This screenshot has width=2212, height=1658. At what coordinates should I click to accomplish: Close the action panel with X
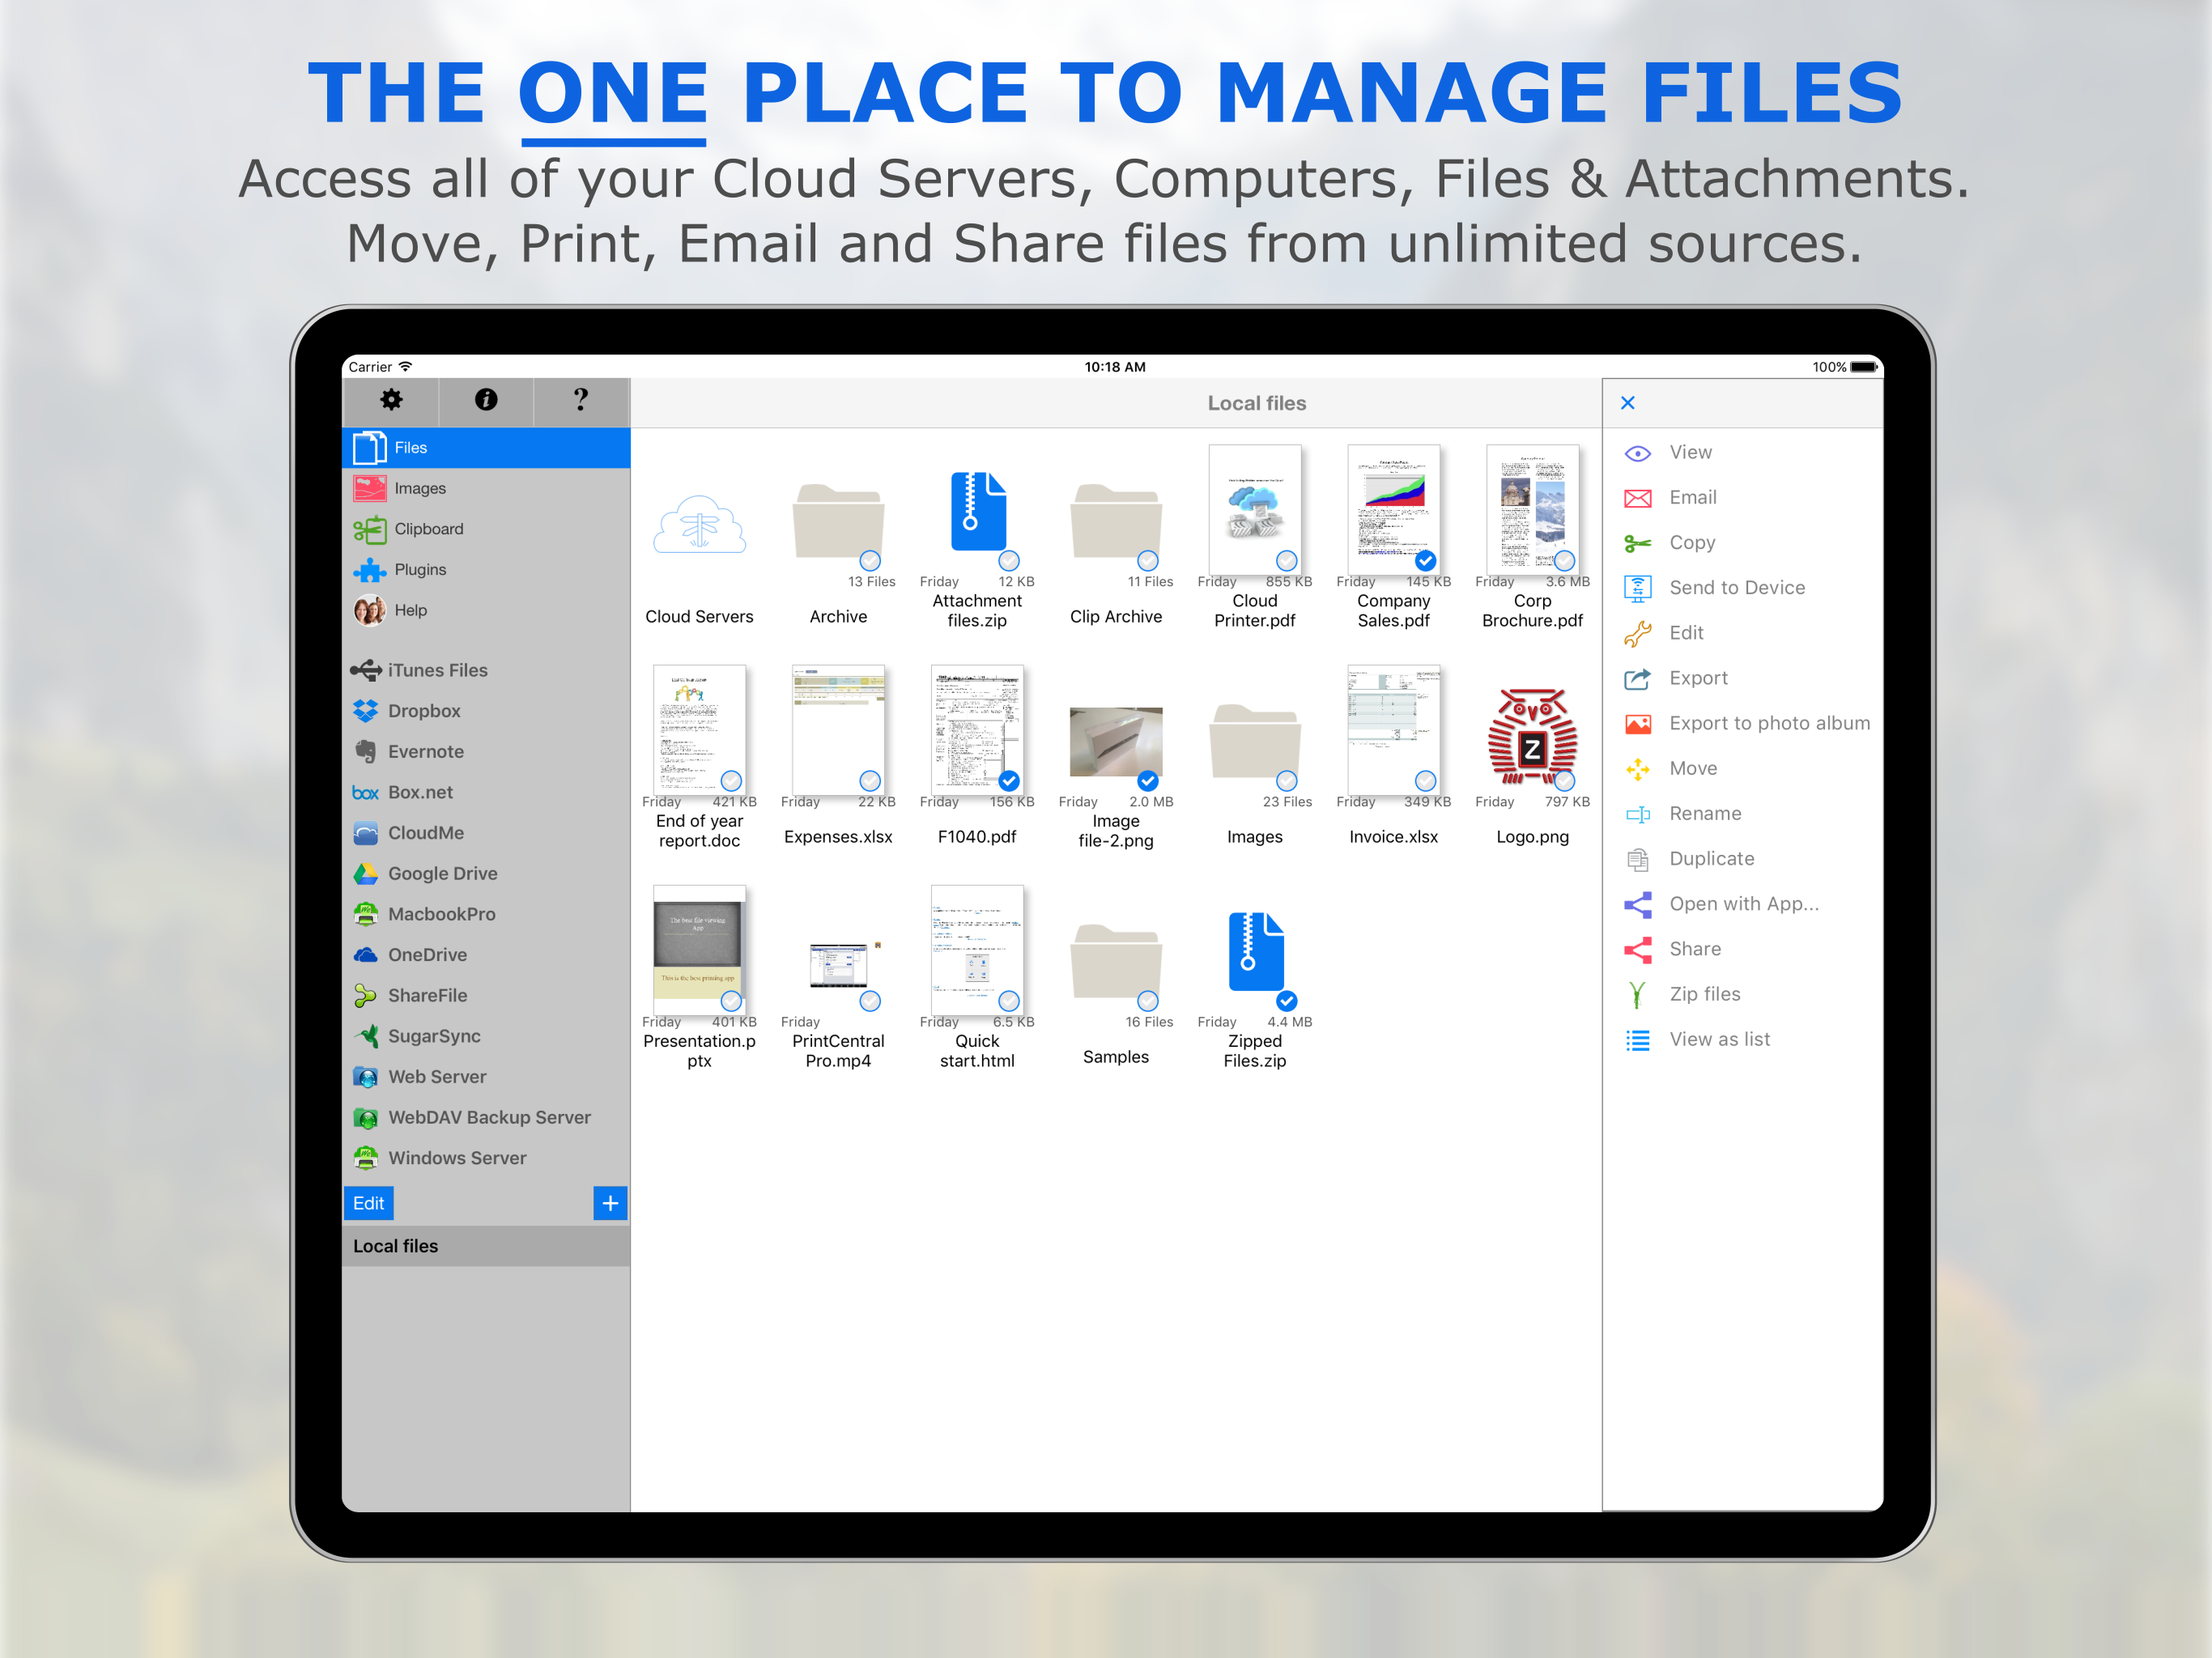coord(1627,403)
